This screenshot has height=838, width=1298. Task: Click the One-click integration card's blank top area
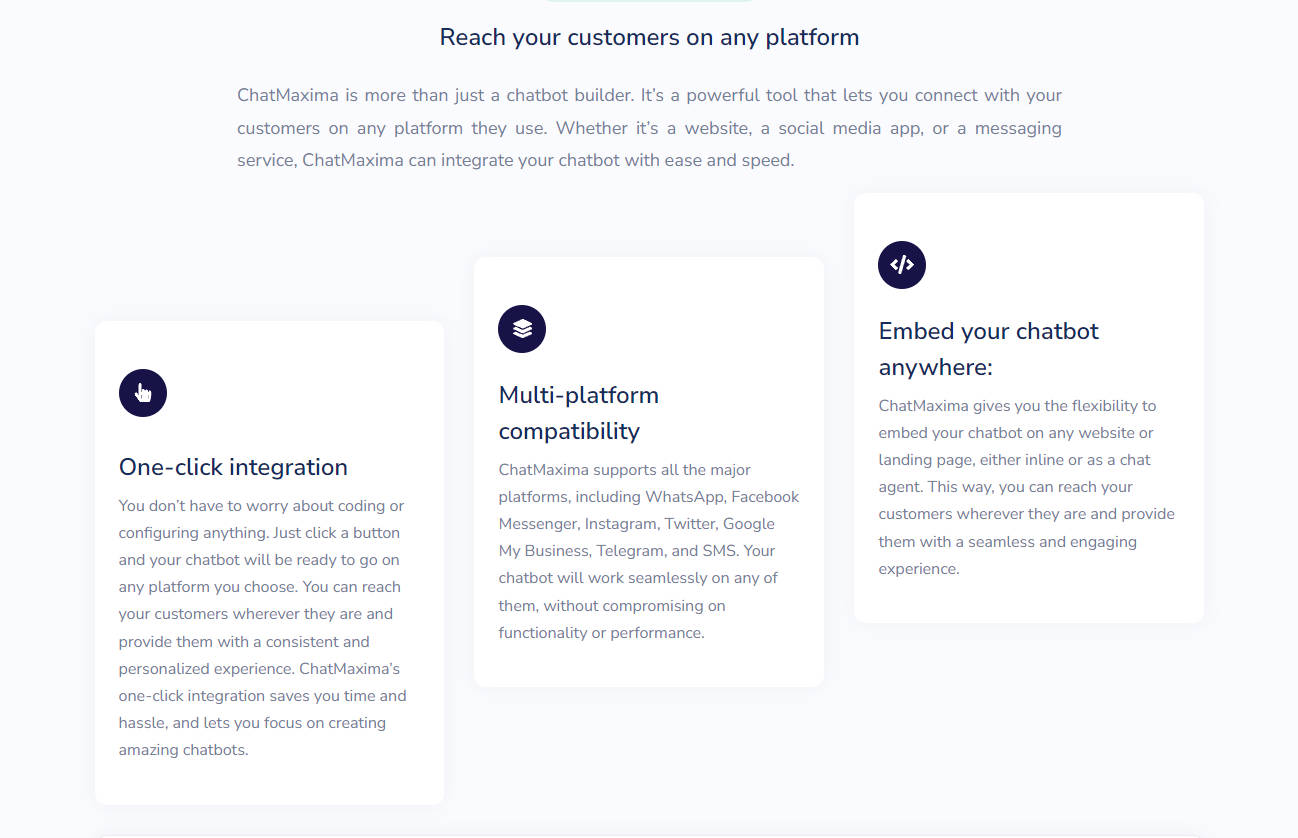(269, 344)
